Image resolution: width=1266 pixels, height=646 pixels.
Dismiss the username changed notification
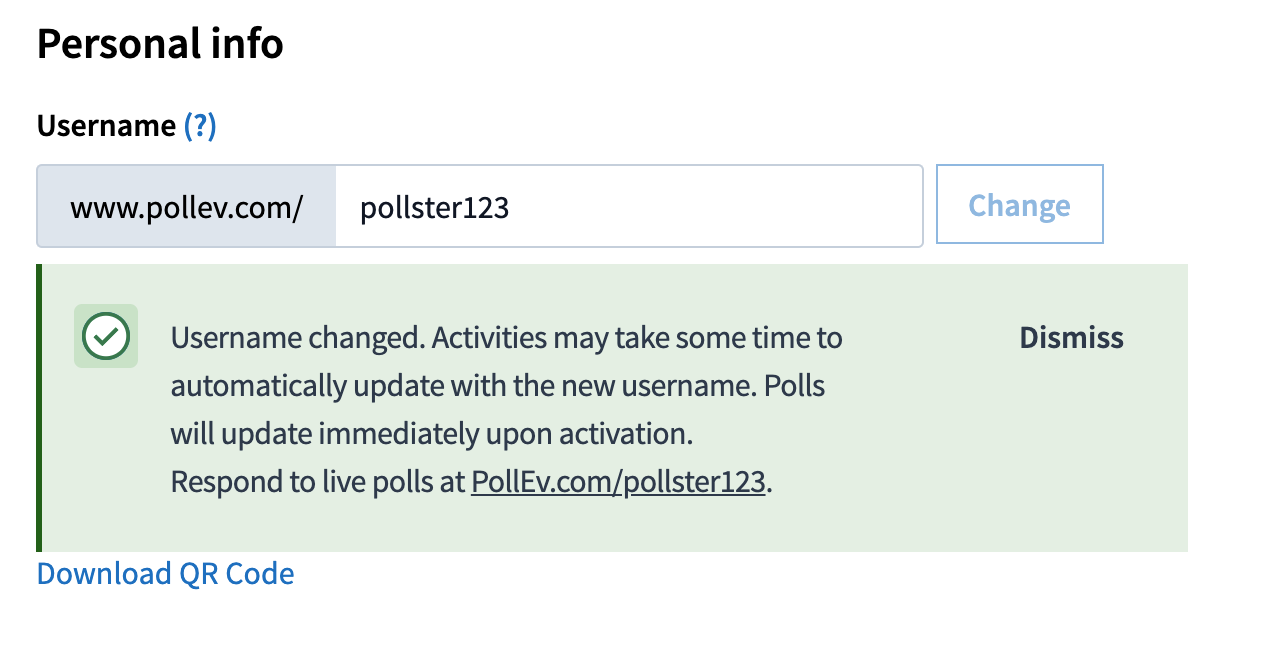click(x=1071, y=338)
